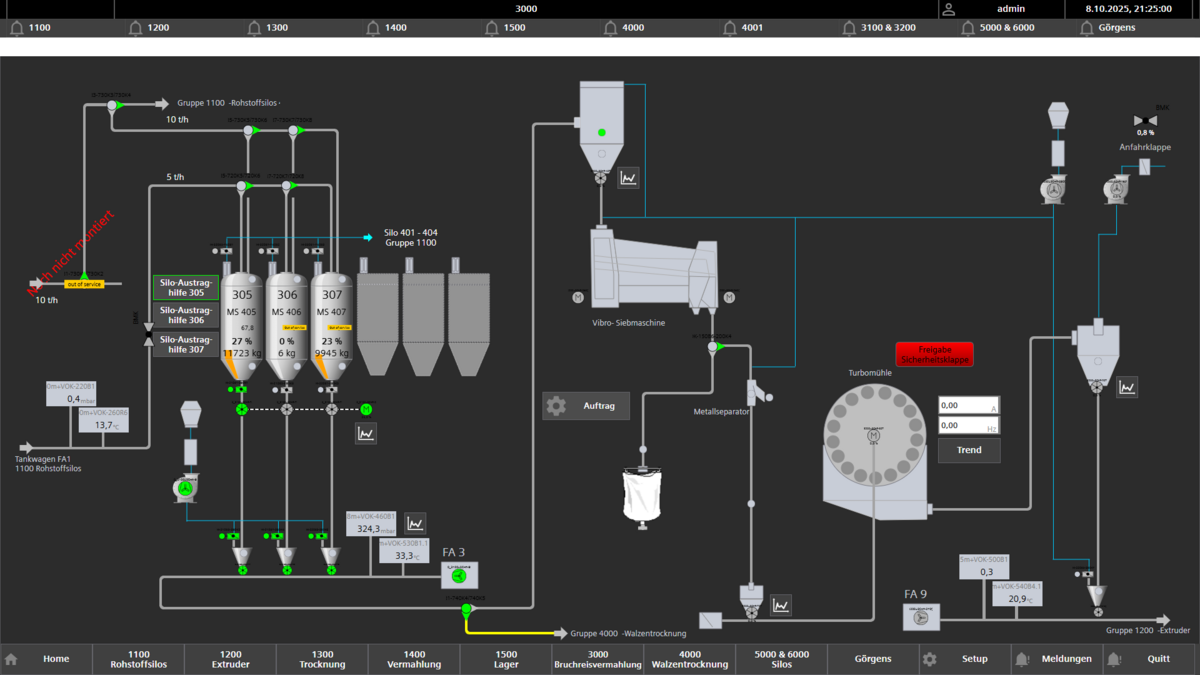Open the 1500 Lager page
1200x675 pixels.
506,659
